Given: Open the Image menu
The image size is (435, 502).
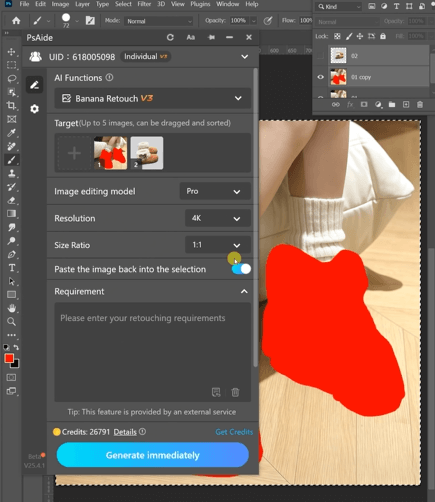Looking at the screenshot, I should click(60, 4).
